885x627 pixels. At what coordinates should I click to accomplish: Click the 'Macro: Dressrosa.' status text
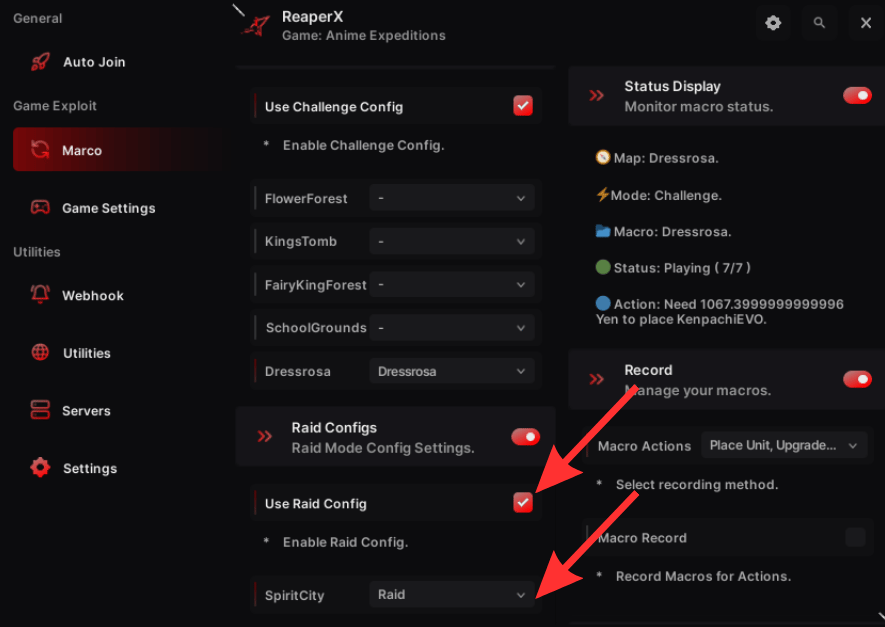[672, 231]
